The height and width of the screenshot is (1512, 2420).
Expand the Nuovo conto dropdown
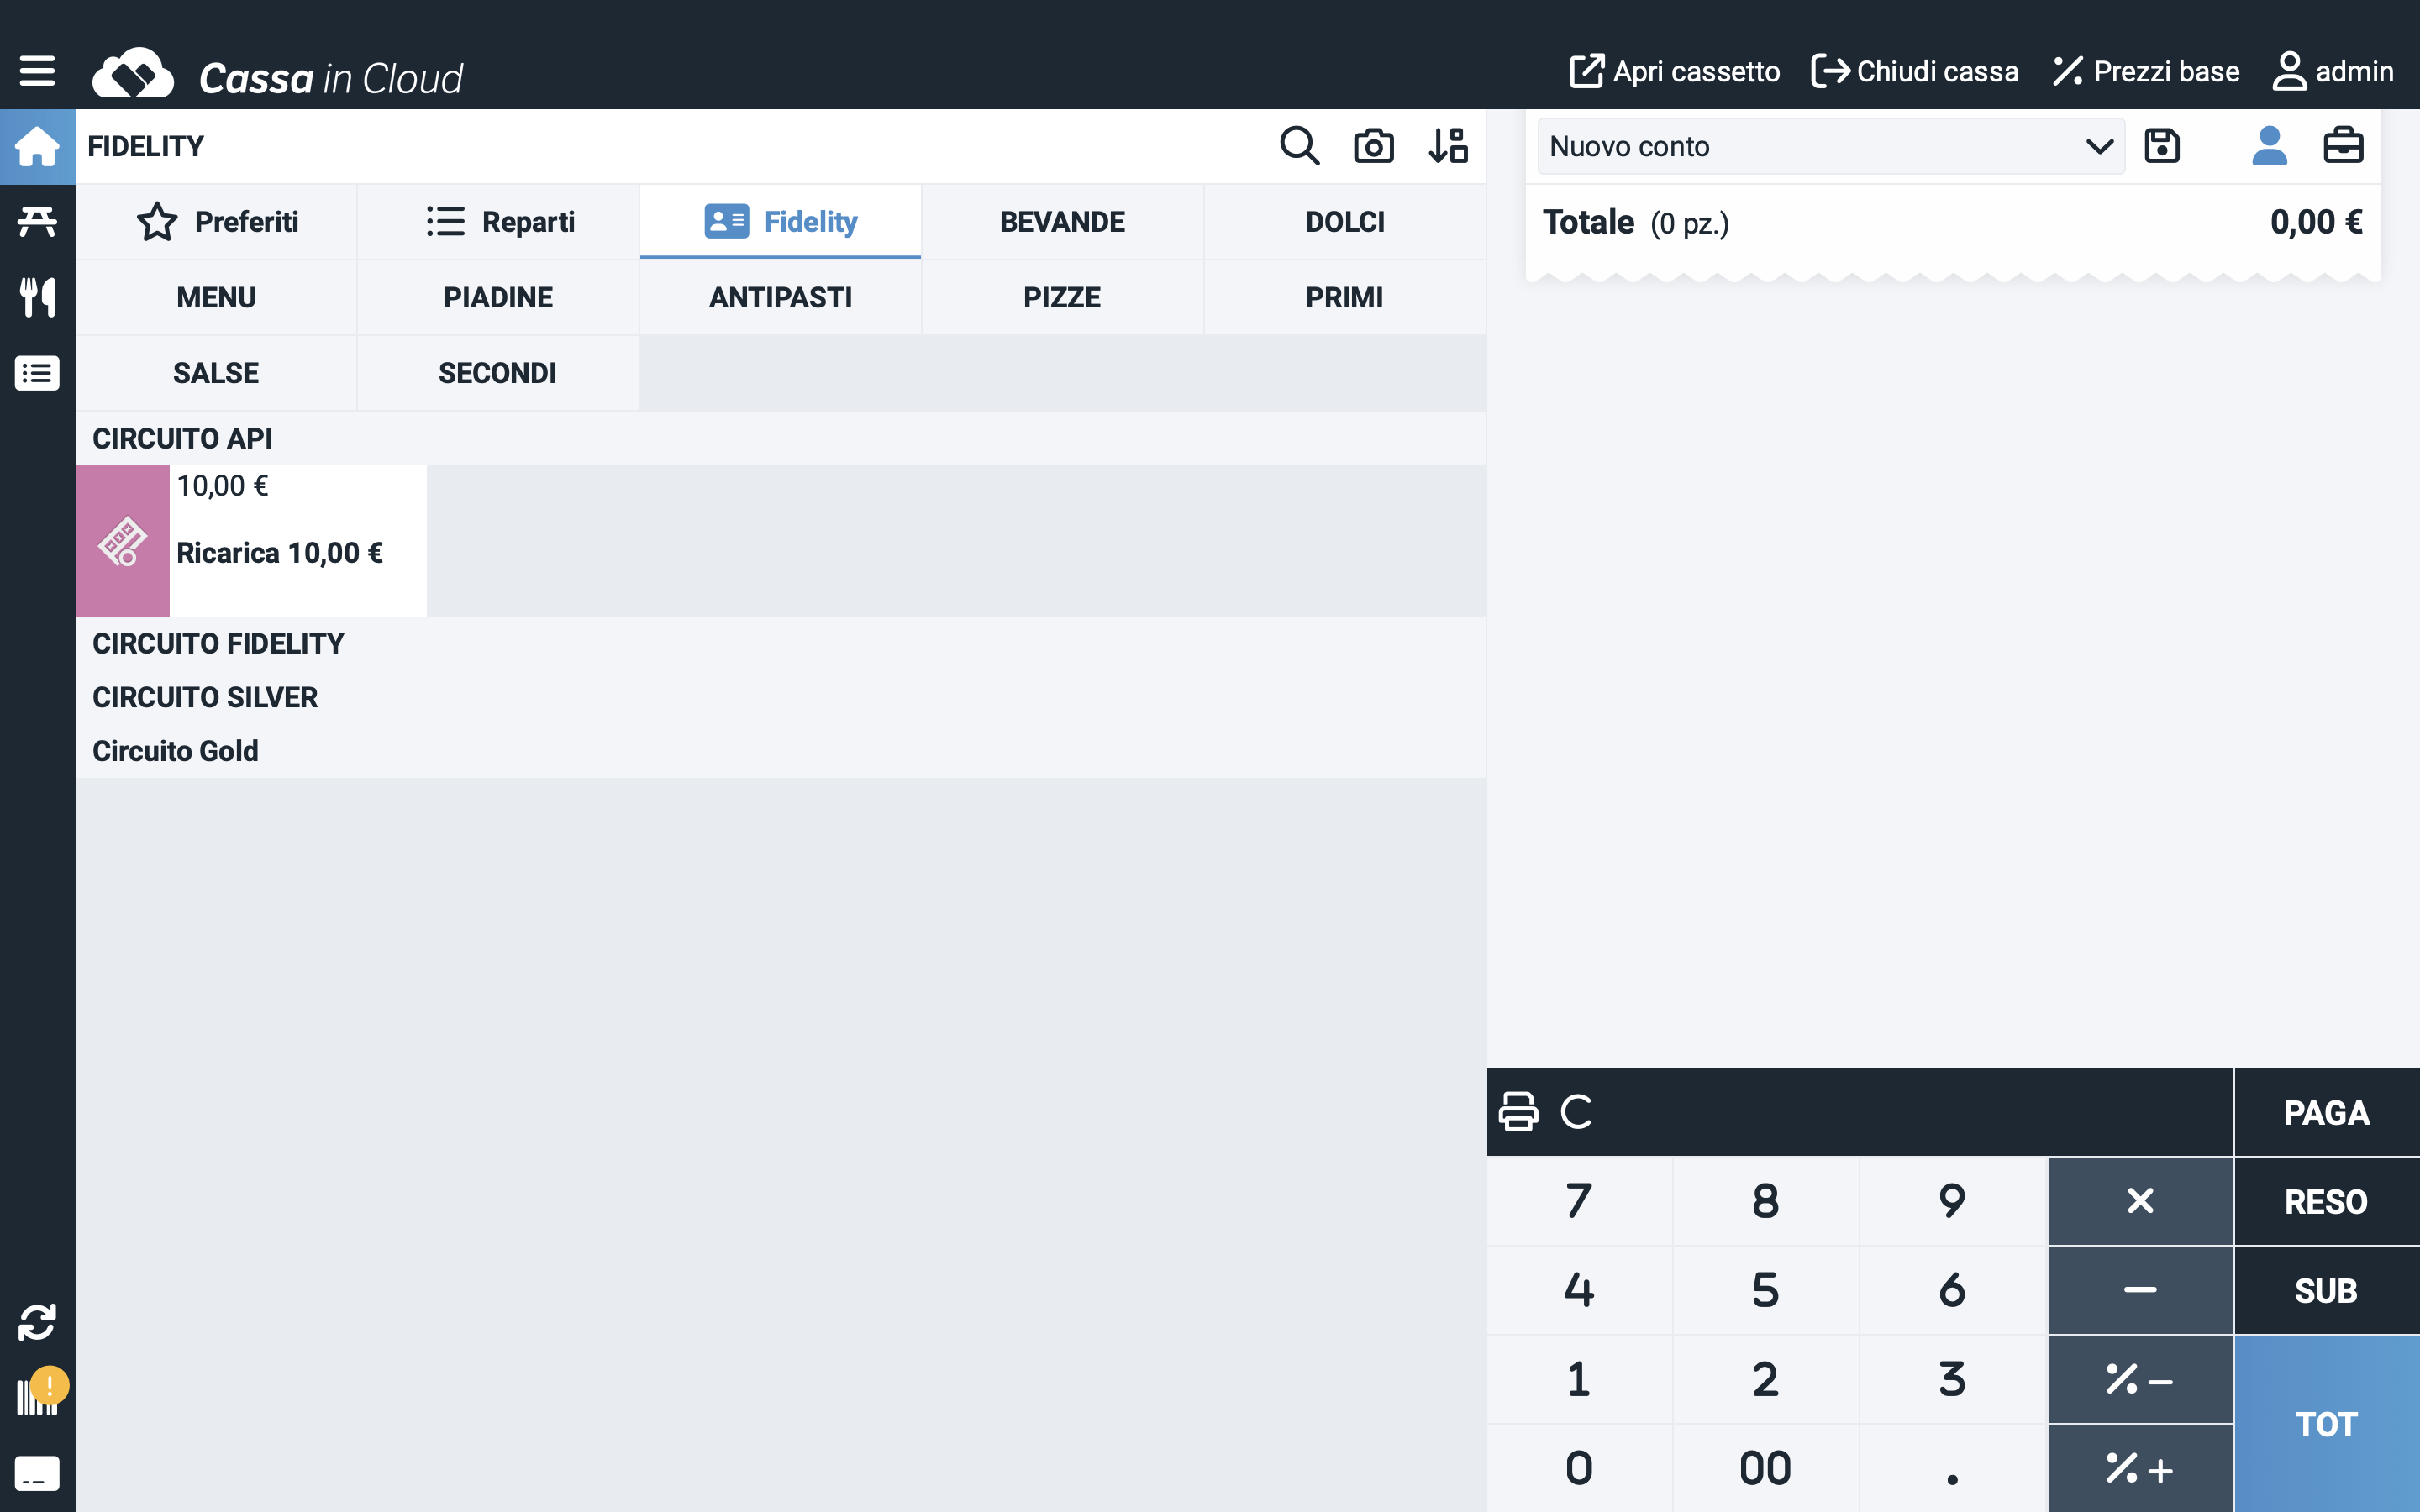click(x=1830, y=146)
